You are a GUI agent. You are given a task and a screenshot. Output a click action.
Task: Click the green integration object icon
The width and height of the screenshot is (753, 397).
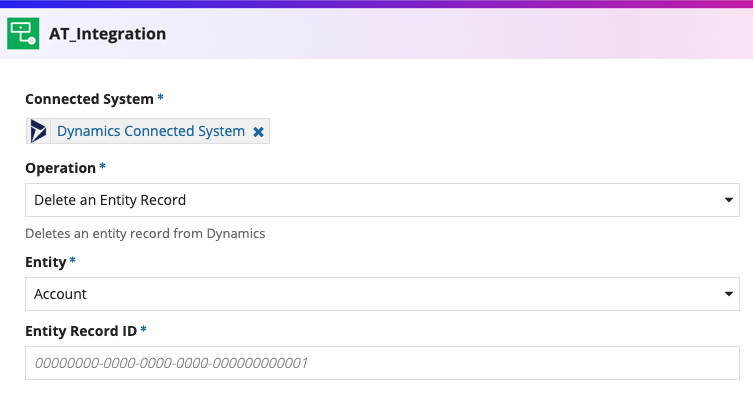tap(23, 34)
